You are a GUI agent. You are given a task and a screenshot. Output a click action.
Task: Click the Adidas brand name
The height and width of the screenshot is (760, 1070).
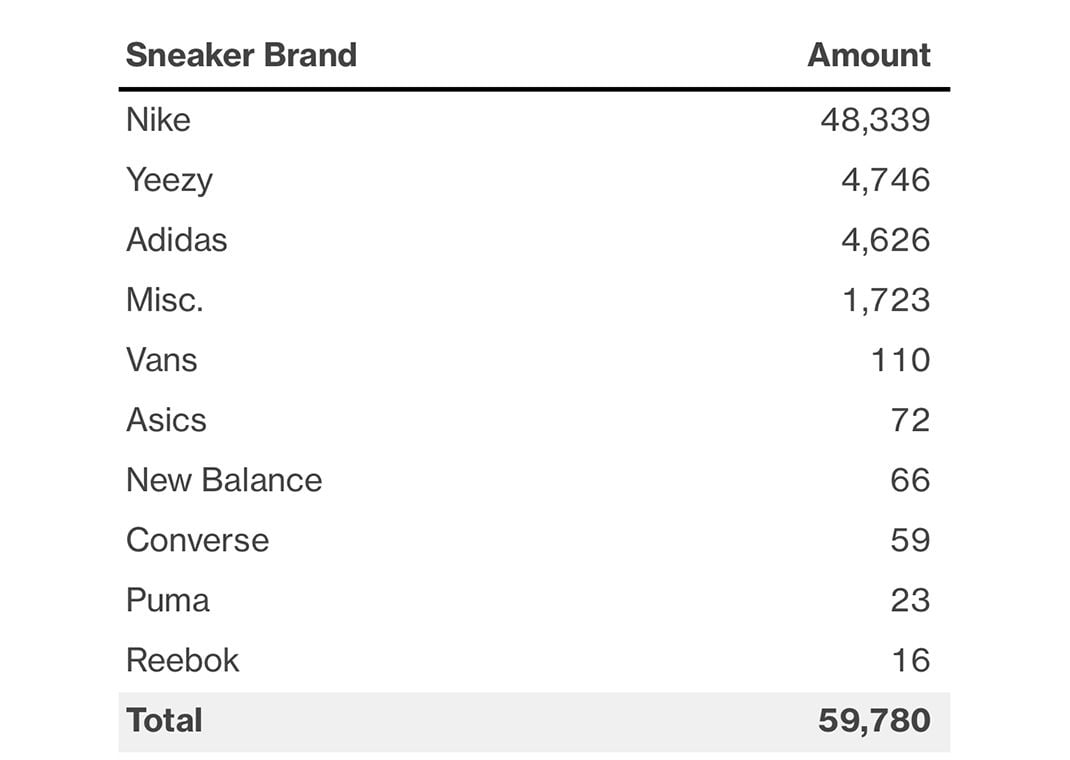[x=176, y=240]
